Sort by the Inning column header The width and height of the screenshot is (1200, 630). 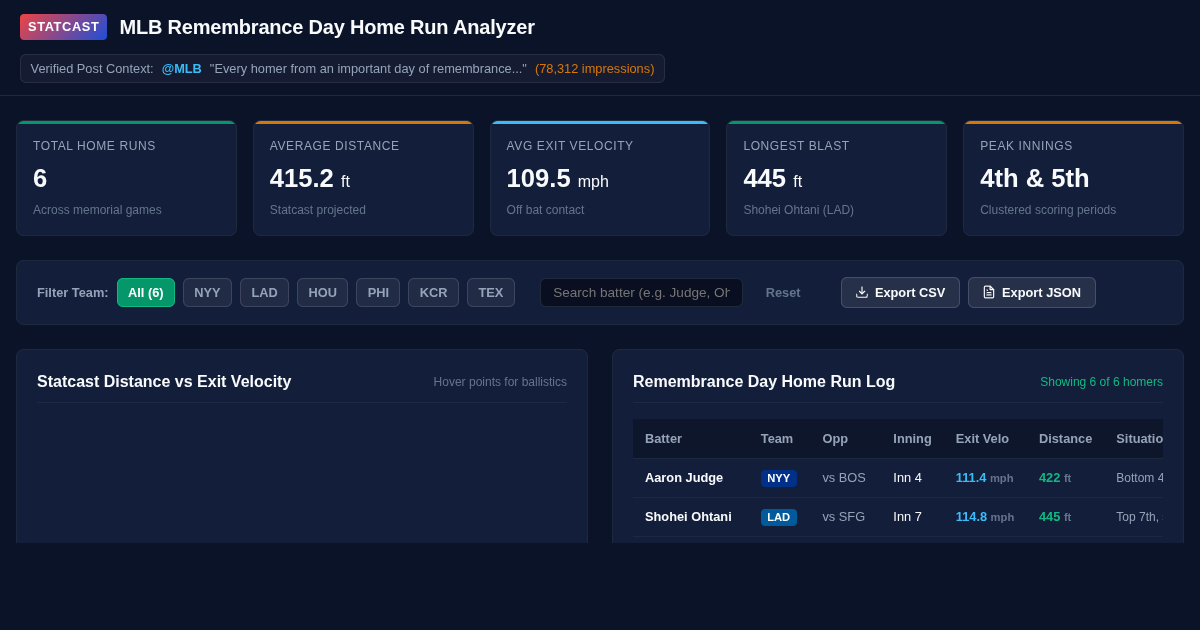(912, 438)
